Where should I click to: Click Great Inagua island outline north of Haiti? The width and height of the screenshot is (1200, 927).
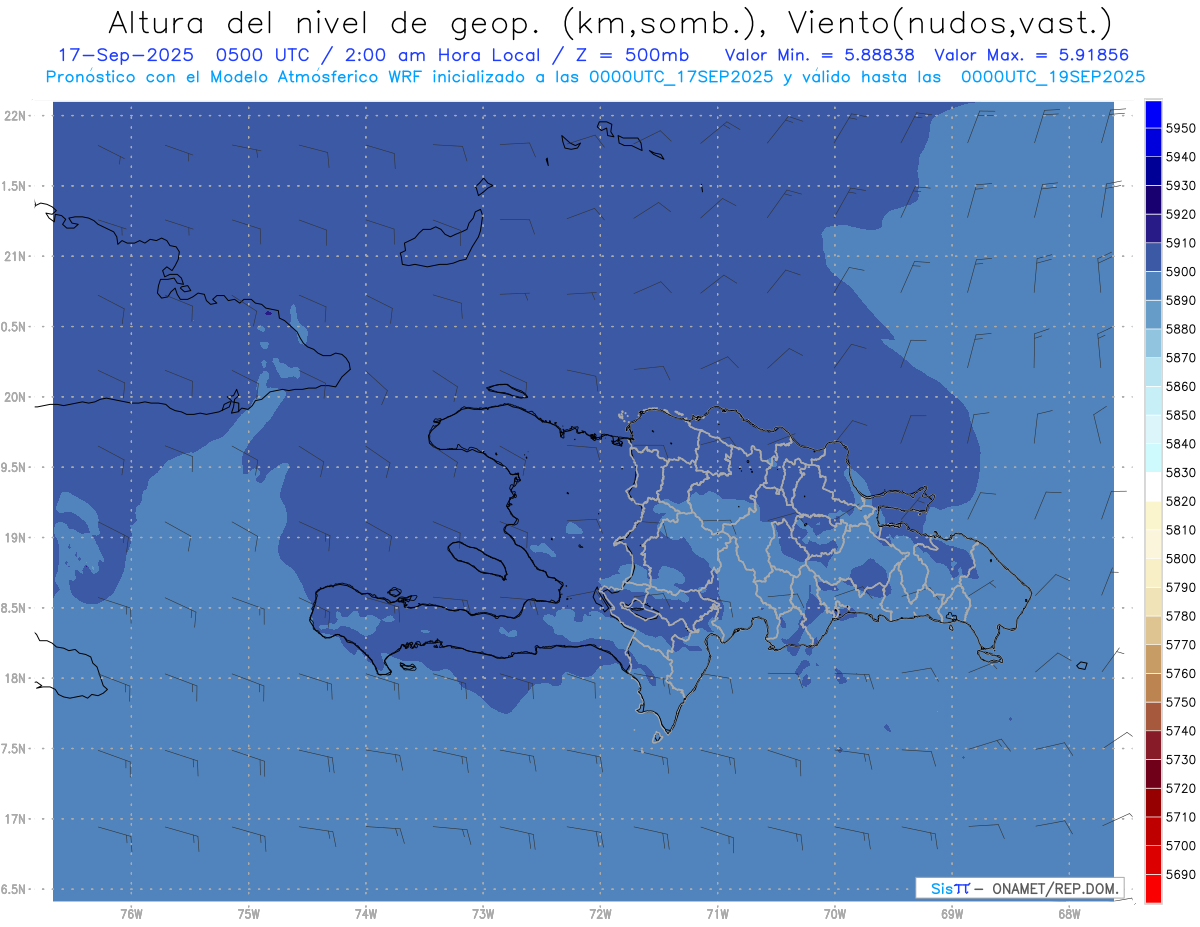pyautogui.click(x=443, y=240)
